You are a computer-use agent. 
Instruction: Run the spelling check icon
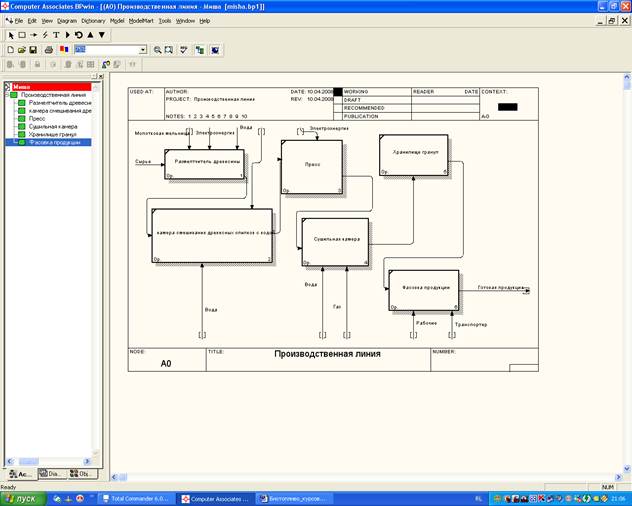184,50
